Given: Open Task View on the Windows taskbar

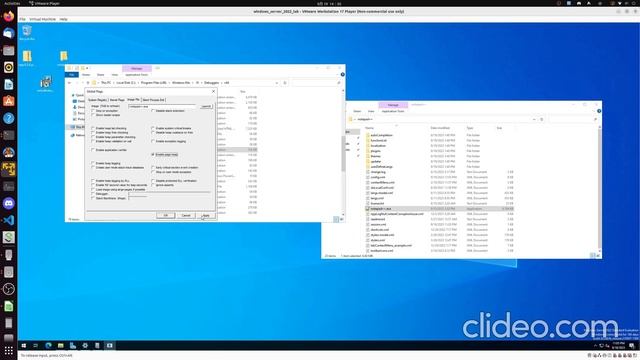Looking at the screenshot, I should 36,346.
